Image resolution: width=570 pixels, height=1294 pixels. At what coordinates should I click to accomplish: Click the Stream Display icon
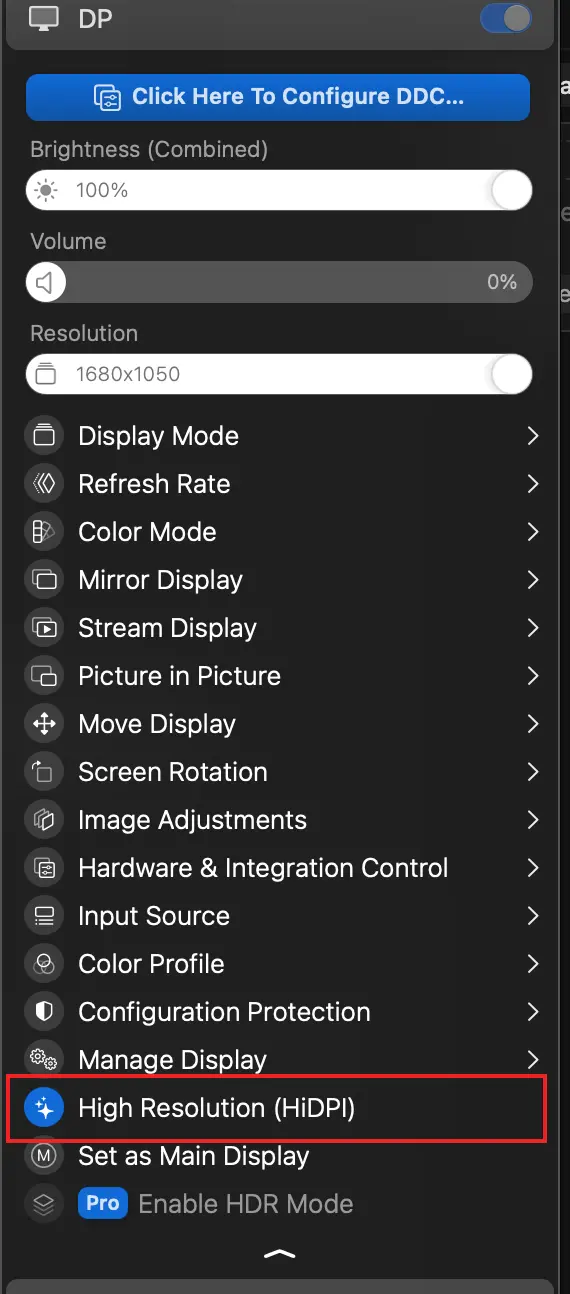[x=43, y=628]
